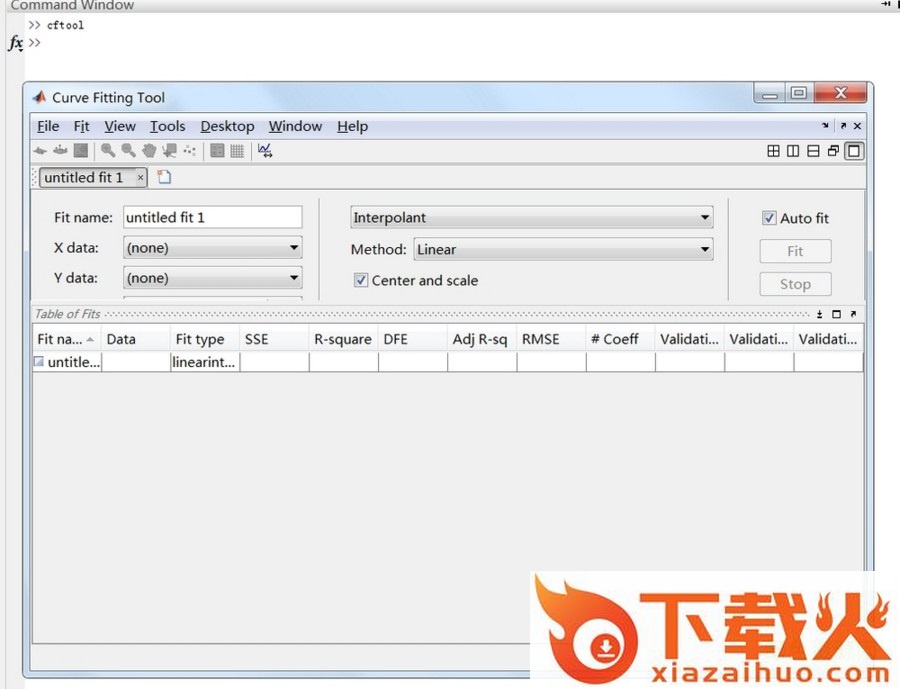
Task: Open the Interpolant fit type dropdown
Action: pyautogui.click(x=704, y=218)
